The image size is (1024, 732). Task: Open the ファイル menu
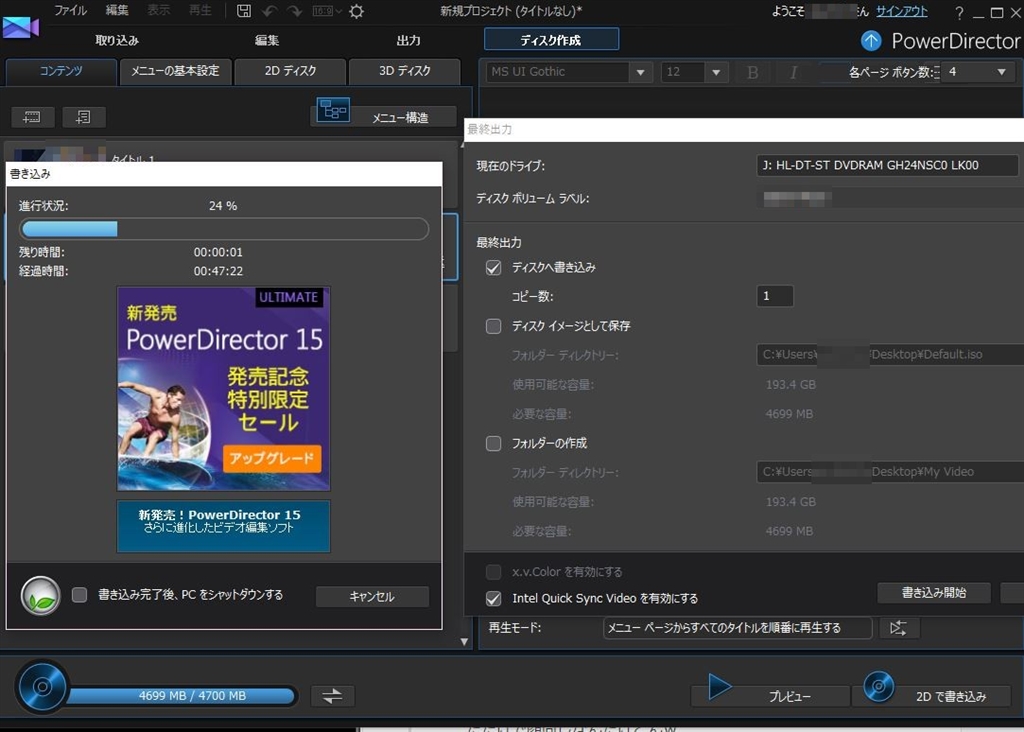[70, 10]
